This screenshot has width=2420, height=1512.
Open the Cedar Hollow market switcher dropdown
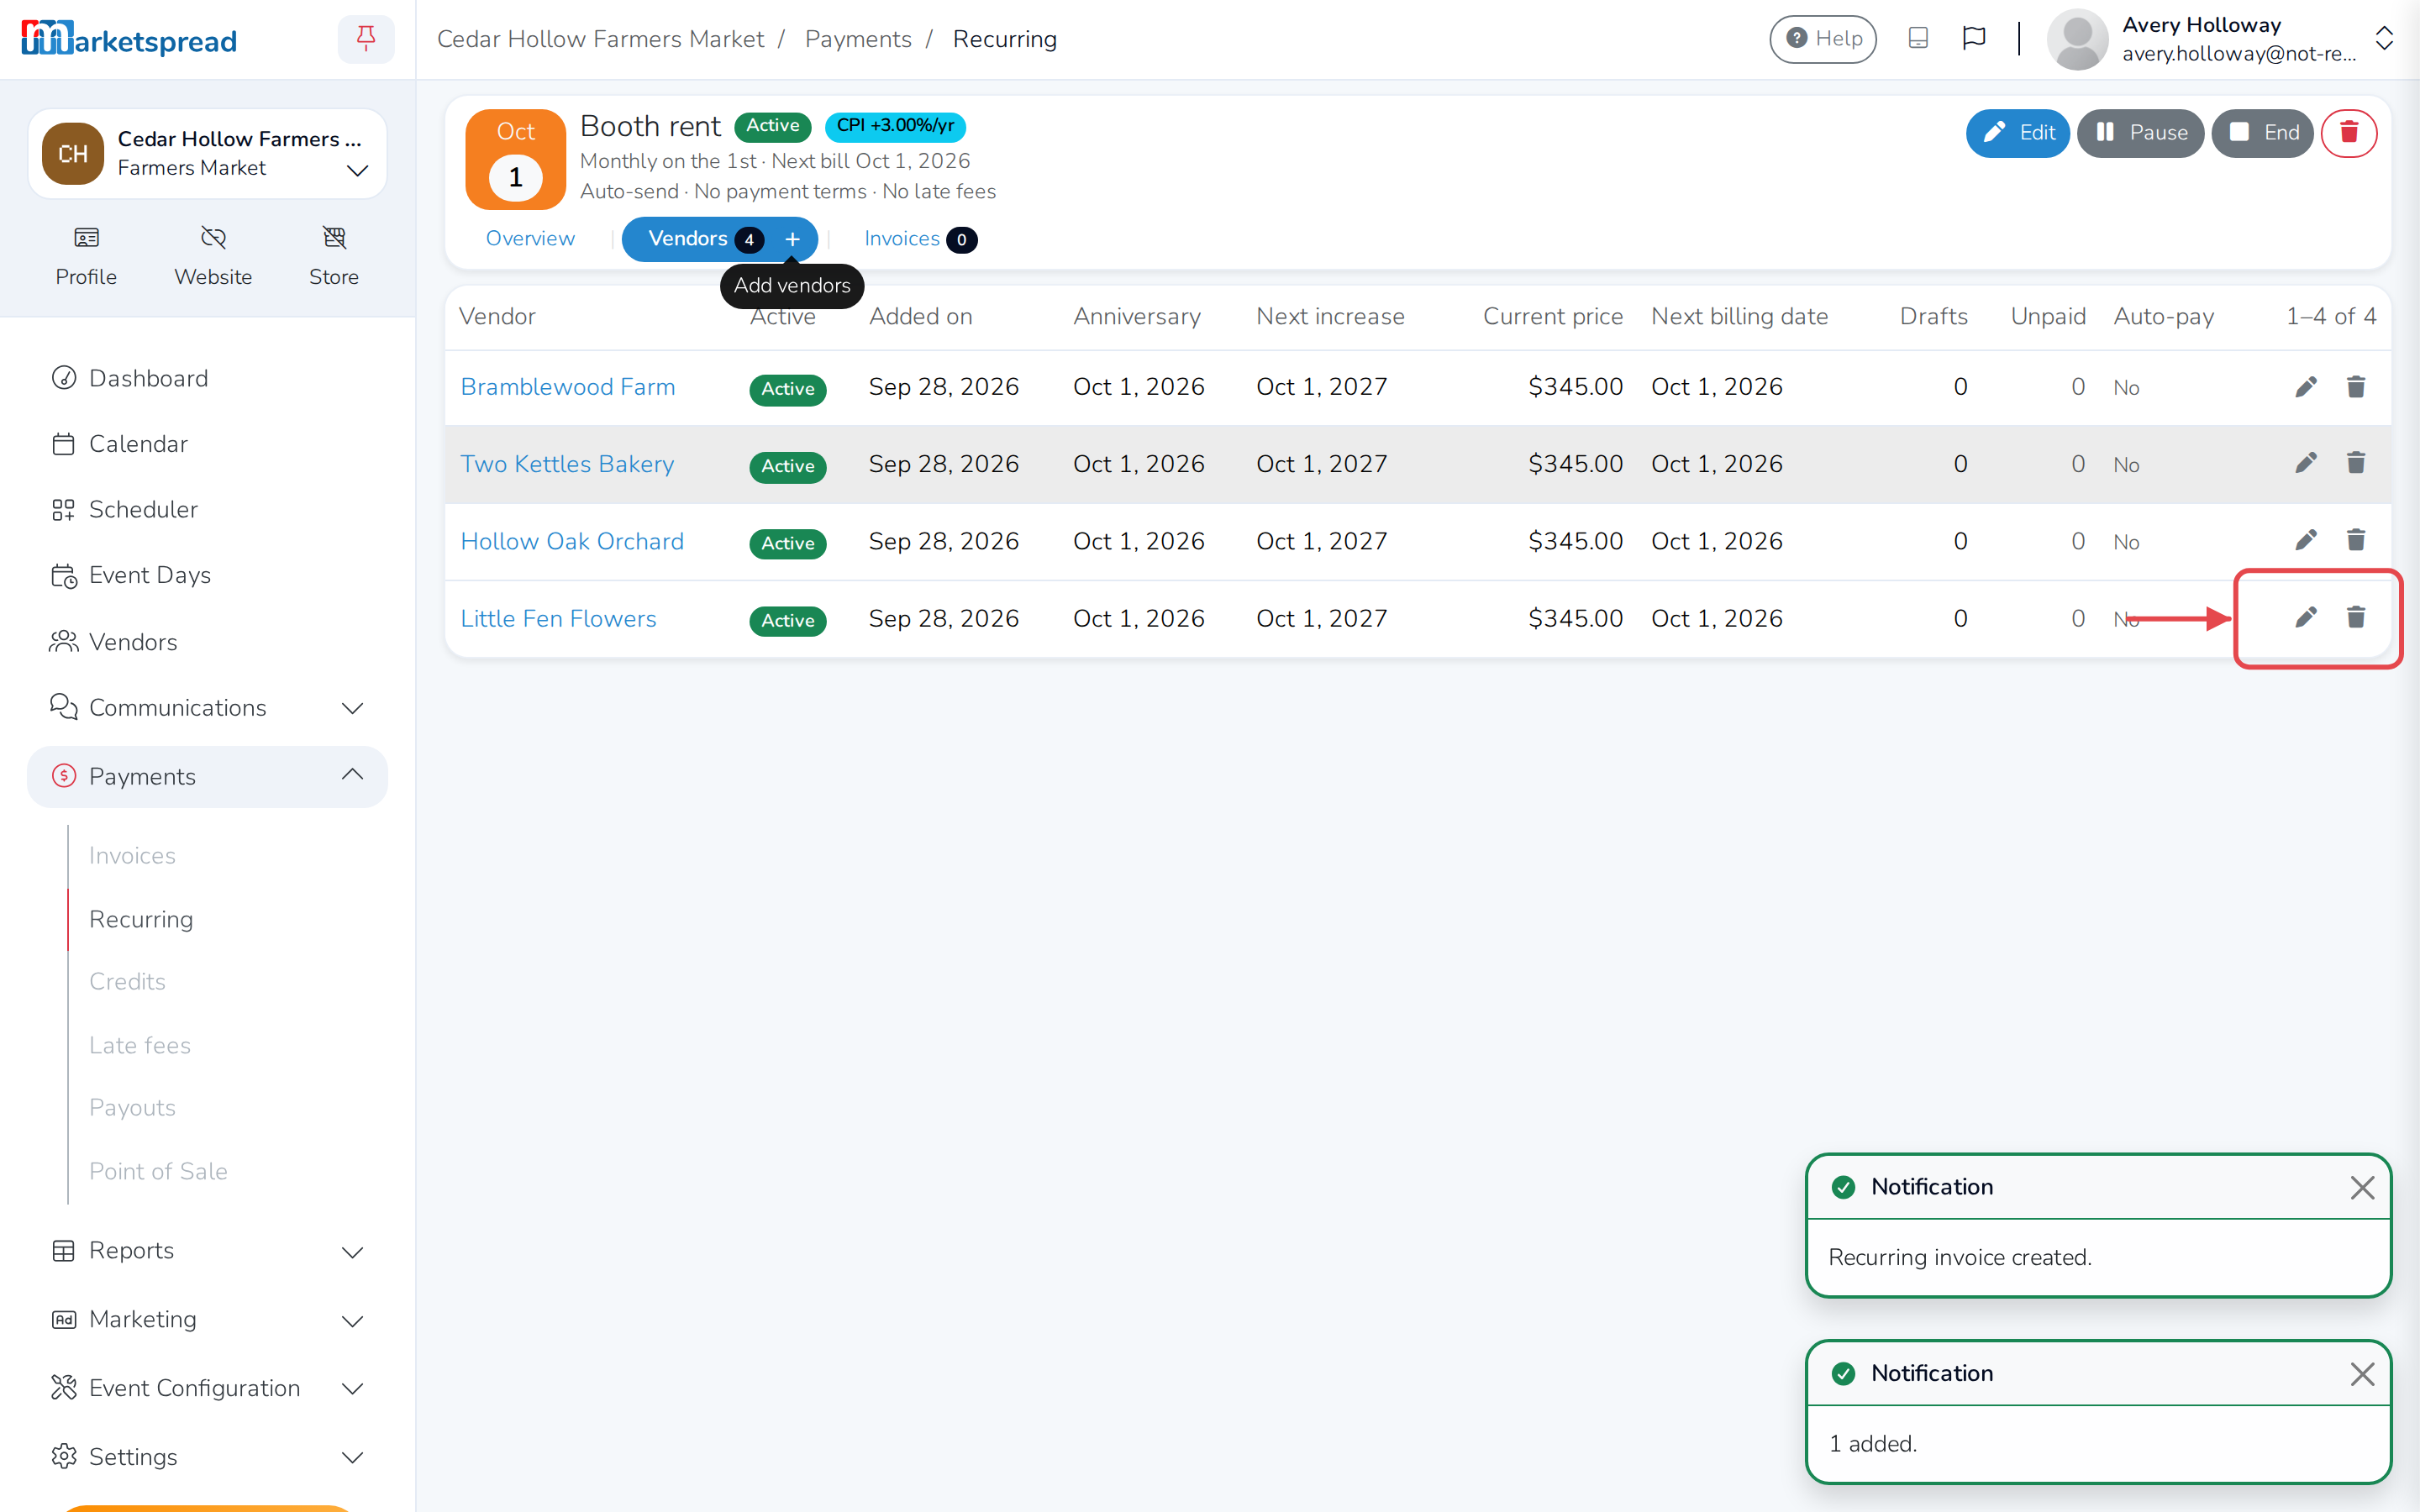click(x=207, y=153)
